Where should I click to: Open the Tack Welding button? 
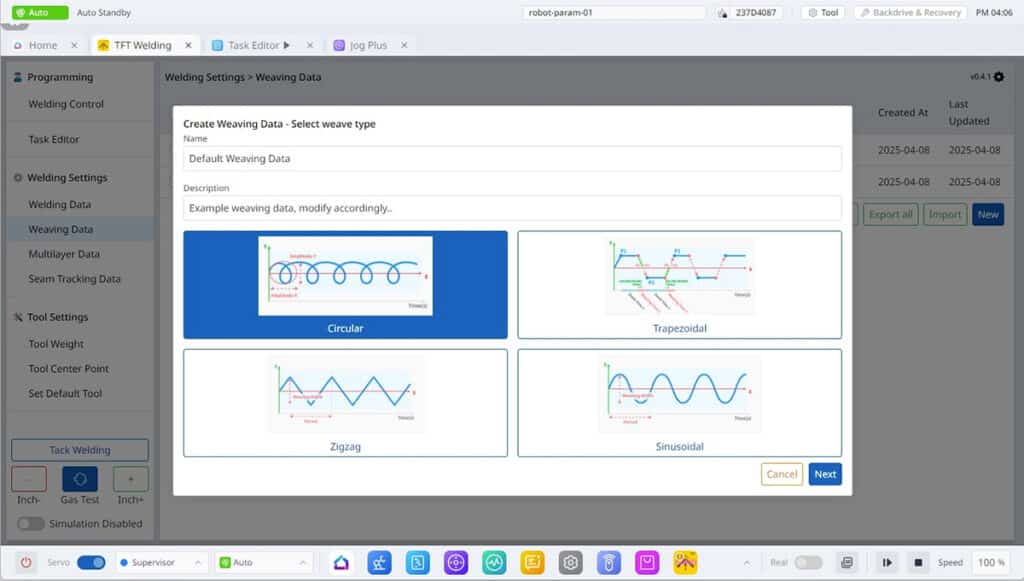coord(80,450)
